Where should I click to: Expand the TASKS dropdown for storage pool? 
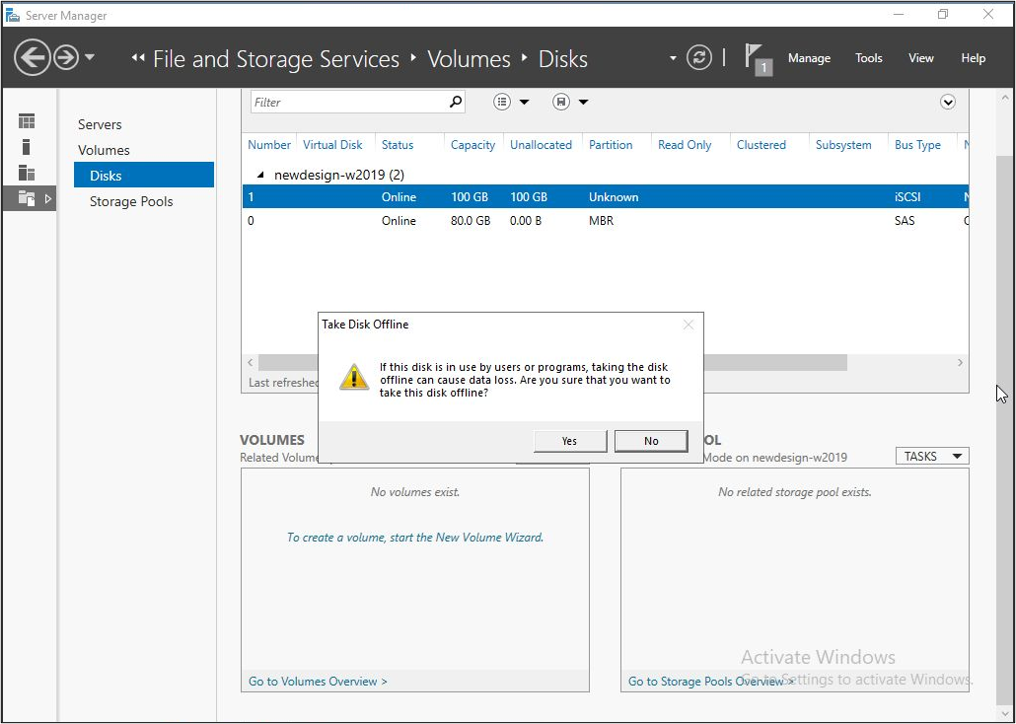tap(931, 456)
